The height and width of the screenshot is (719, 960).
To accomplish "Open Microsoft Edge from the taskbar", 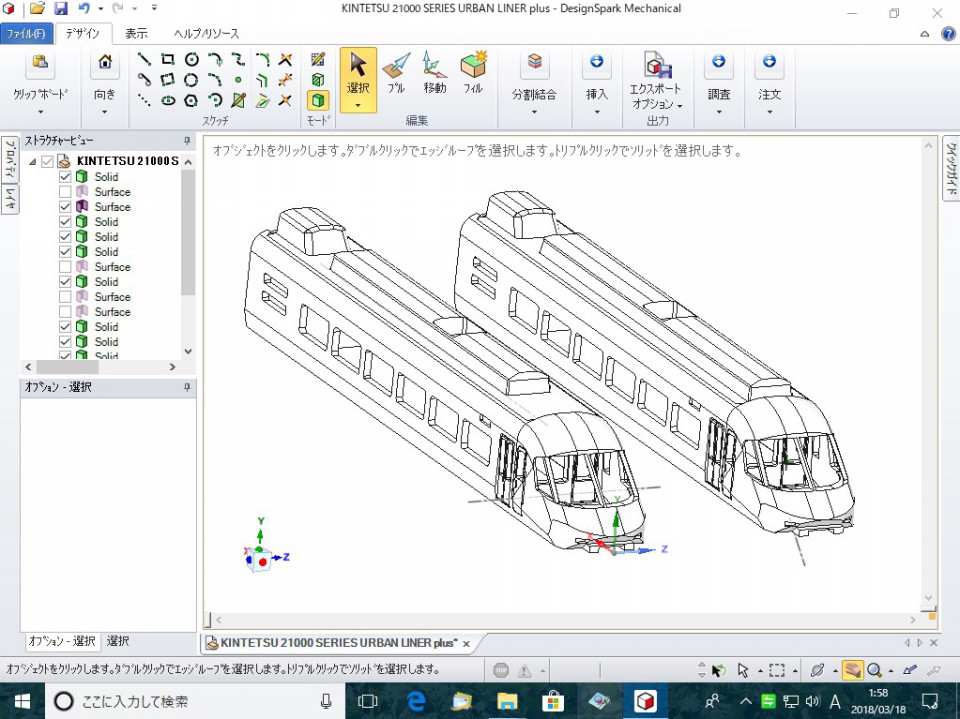I will [416, 701].
